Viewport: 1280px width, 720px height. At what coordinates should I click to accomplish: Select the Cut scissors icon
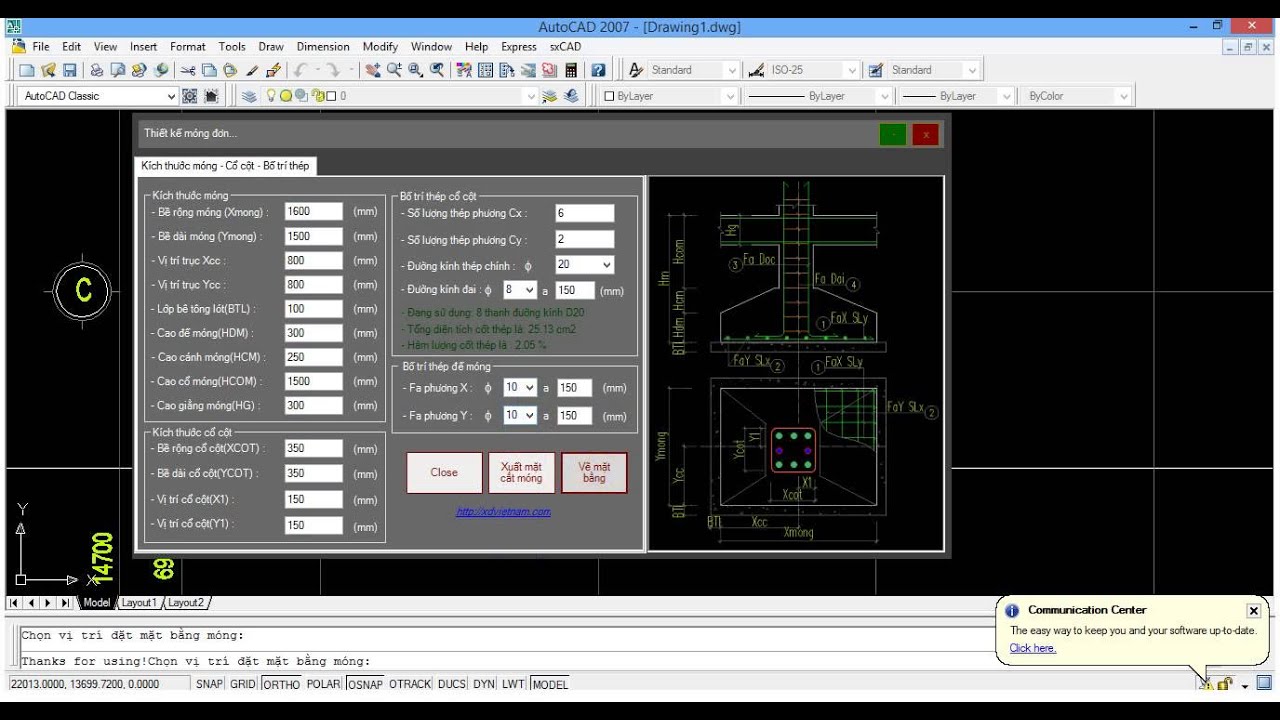[x=187, y=70]
